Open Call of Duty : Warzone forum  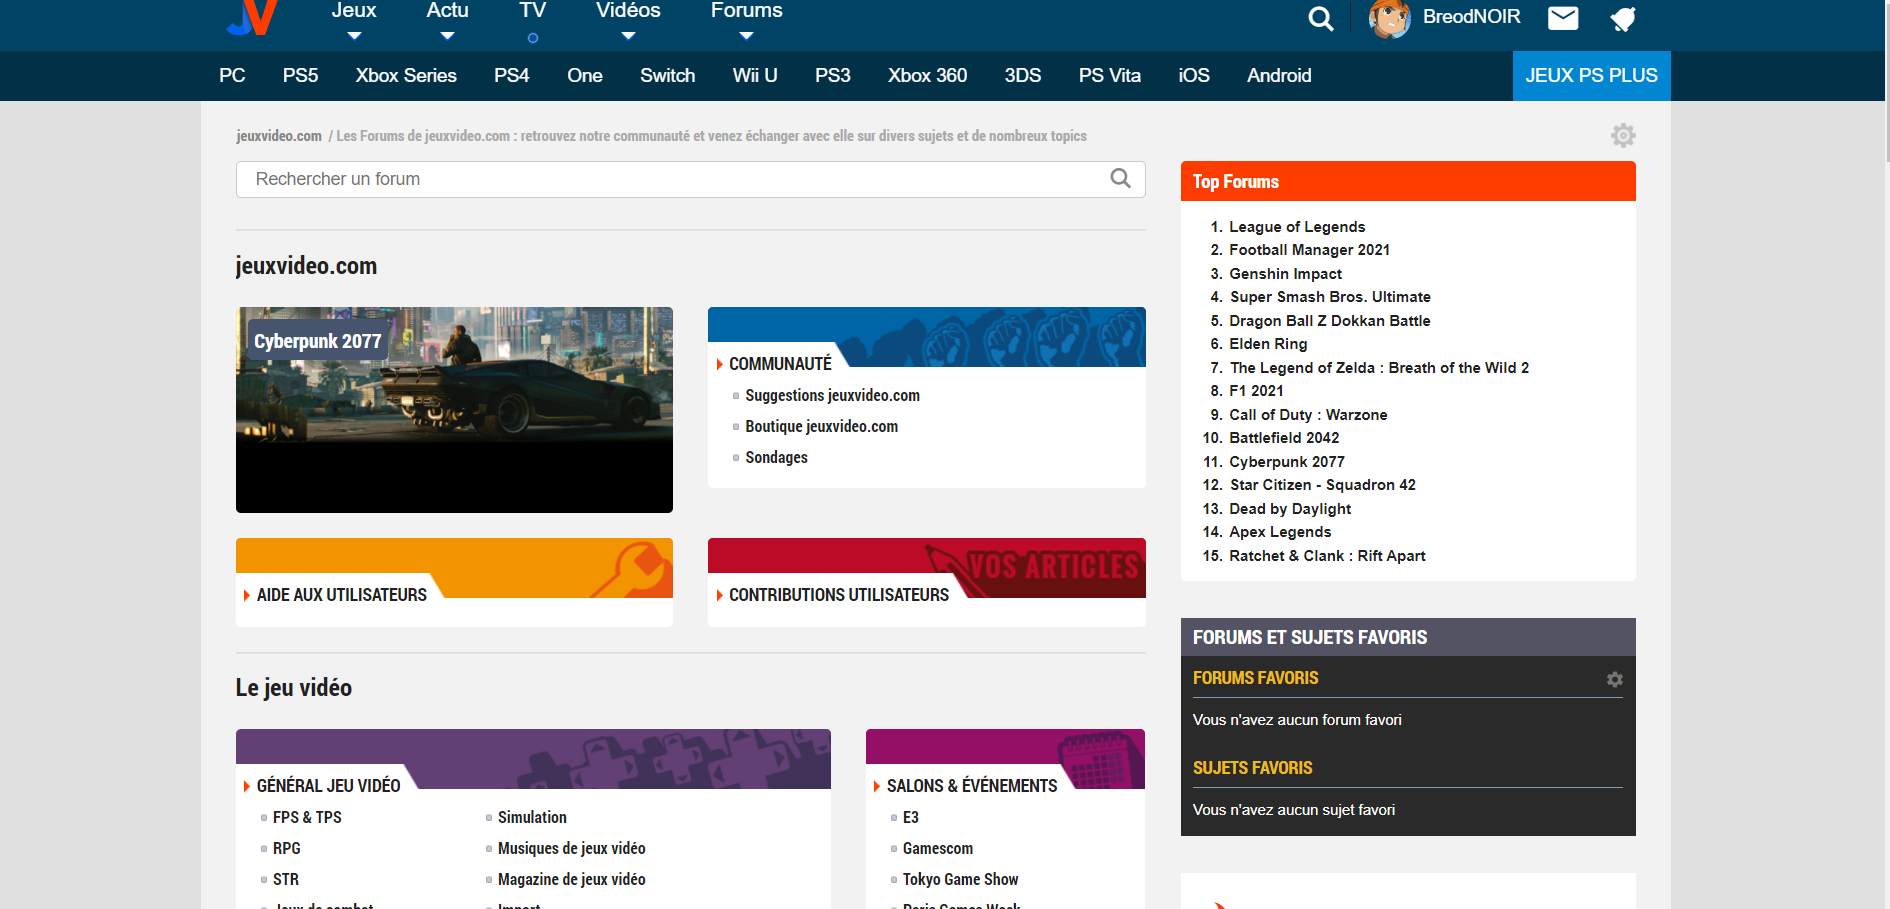pyautogui.click(x=1308, y=415)
